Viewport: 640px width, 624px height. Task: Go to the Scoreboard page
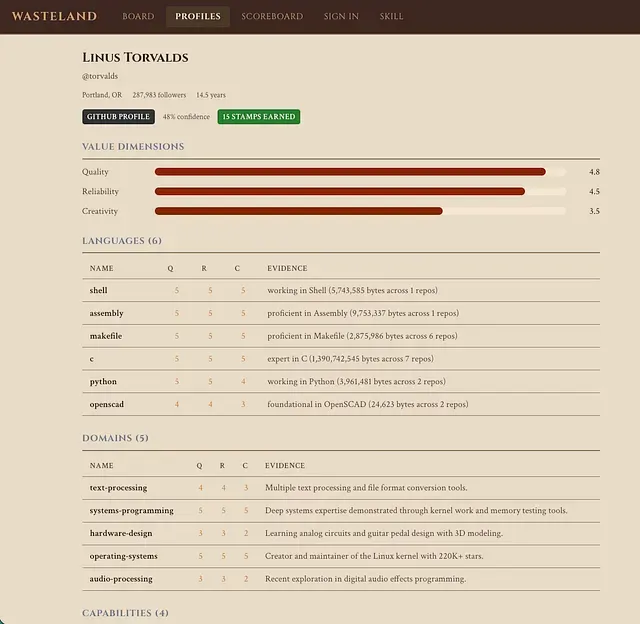coord(272,17)
